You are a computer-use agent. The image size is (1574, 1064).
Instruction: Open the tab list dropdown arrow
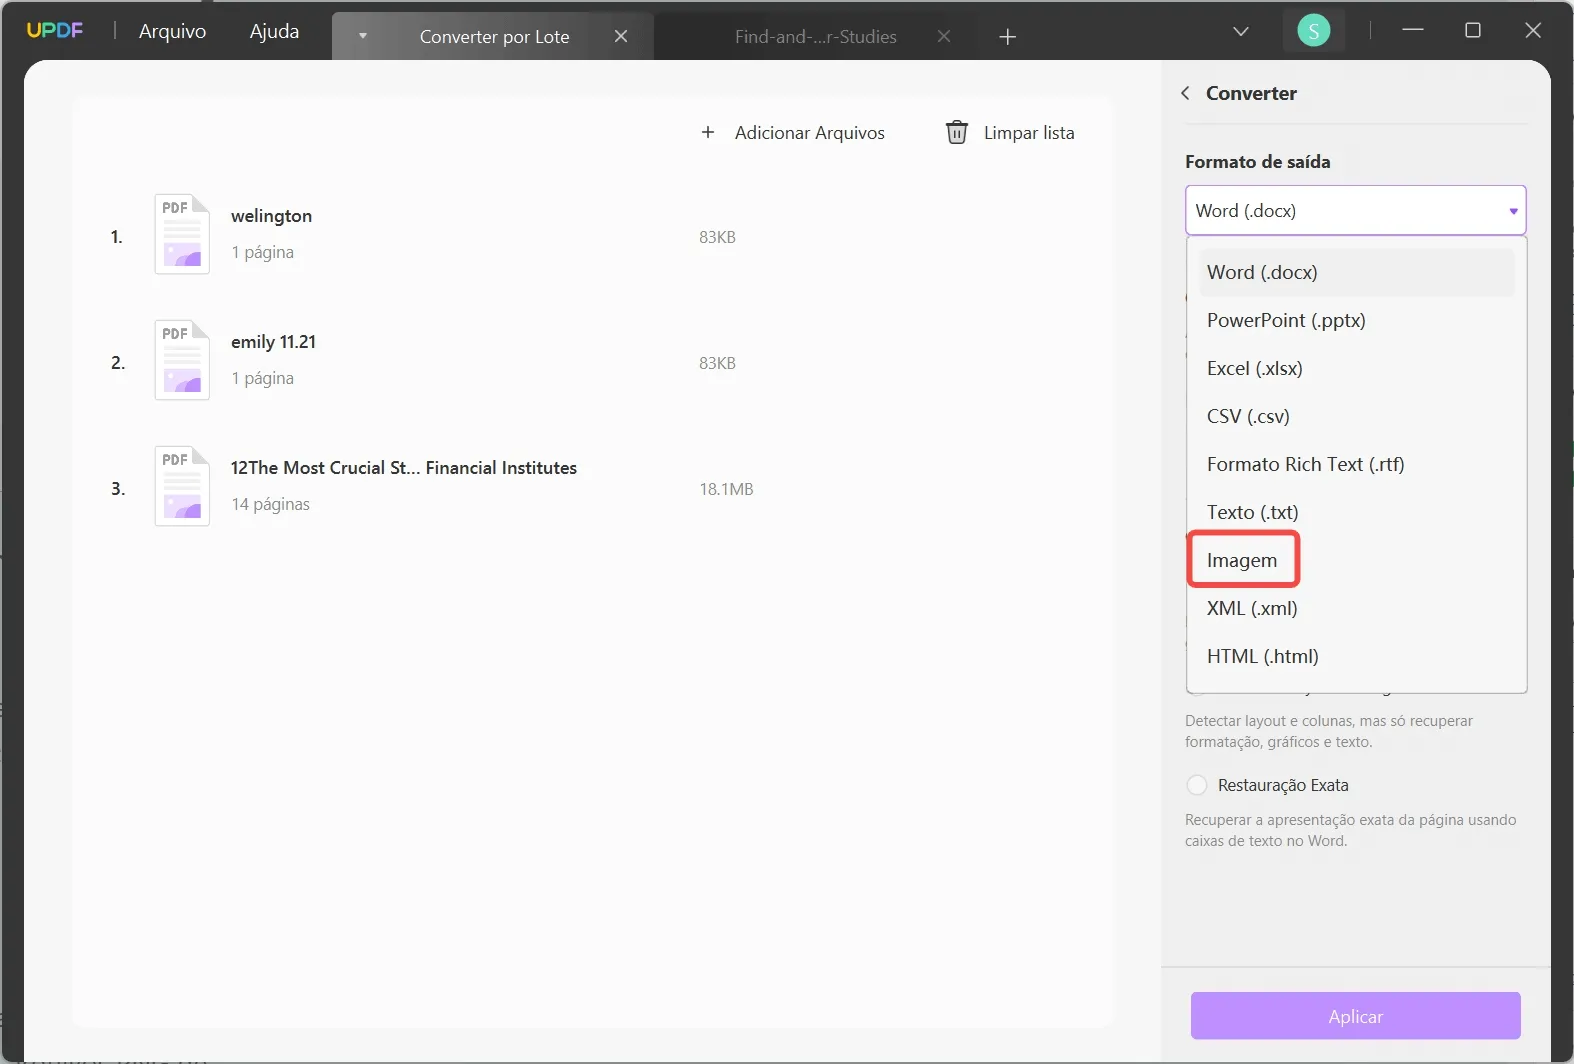363,36
